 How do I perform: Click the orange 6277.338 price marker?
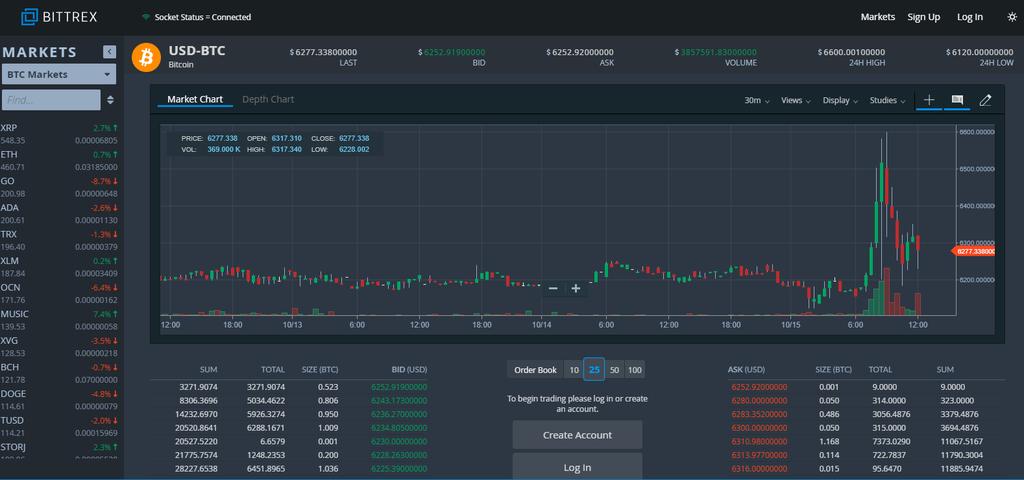click(x=974, y=251)
